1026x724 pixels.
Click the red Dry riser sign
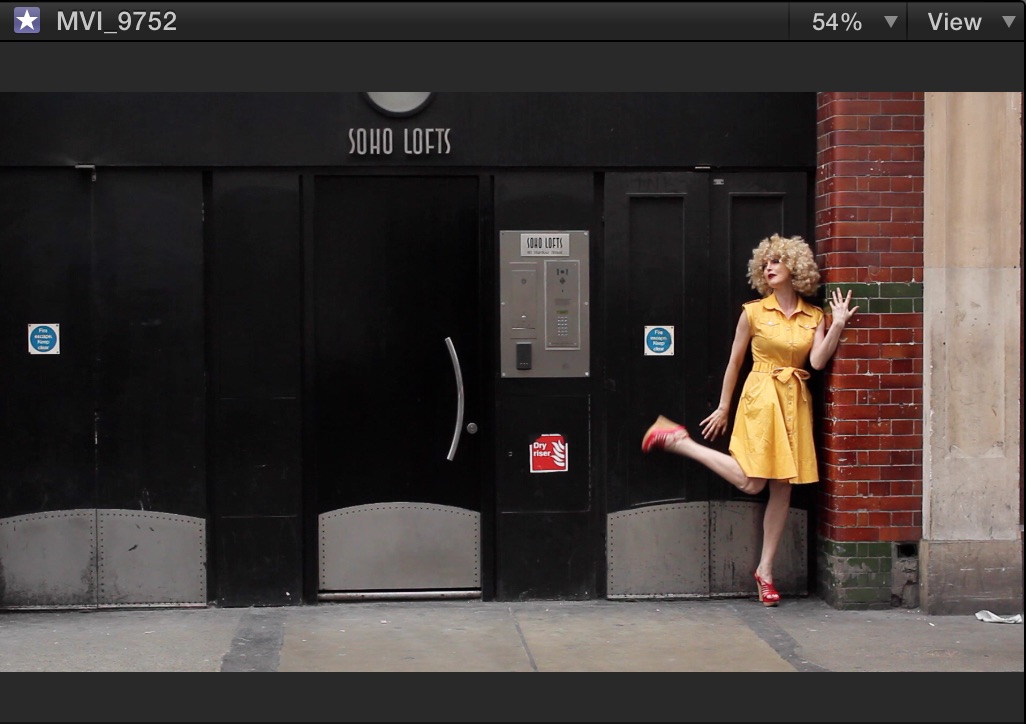click(548, 453)
